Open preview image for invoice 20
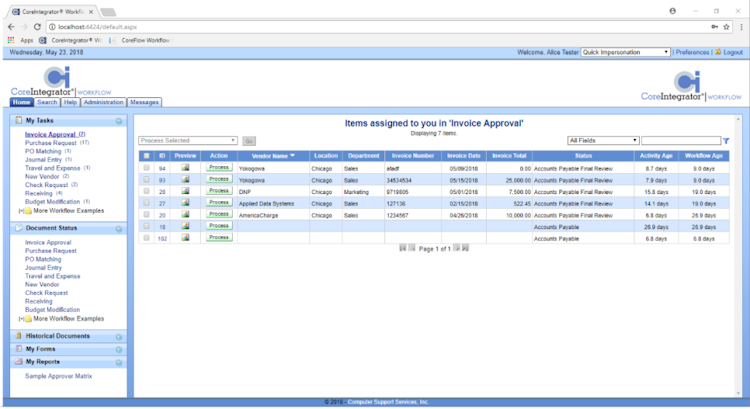Screen dimensions: 750x409 coord(185,214)
